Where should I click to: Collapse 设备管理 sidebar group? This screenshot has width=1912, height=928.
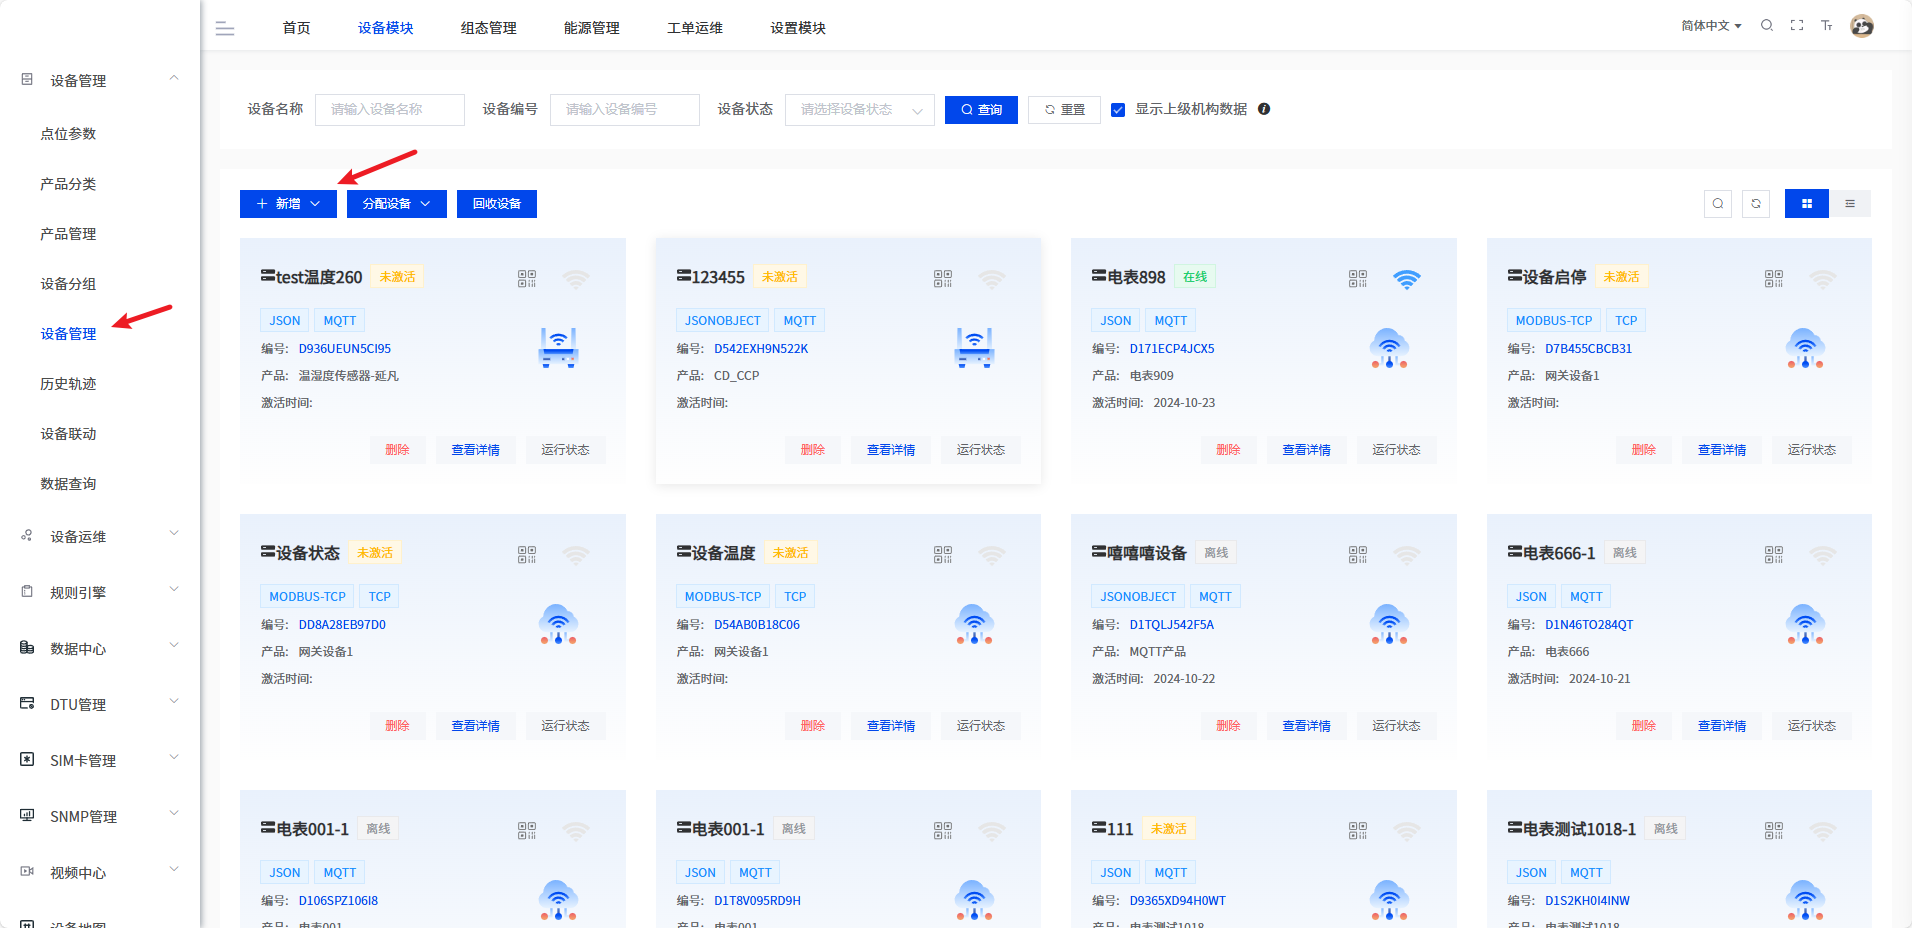(x=100, y=80)
